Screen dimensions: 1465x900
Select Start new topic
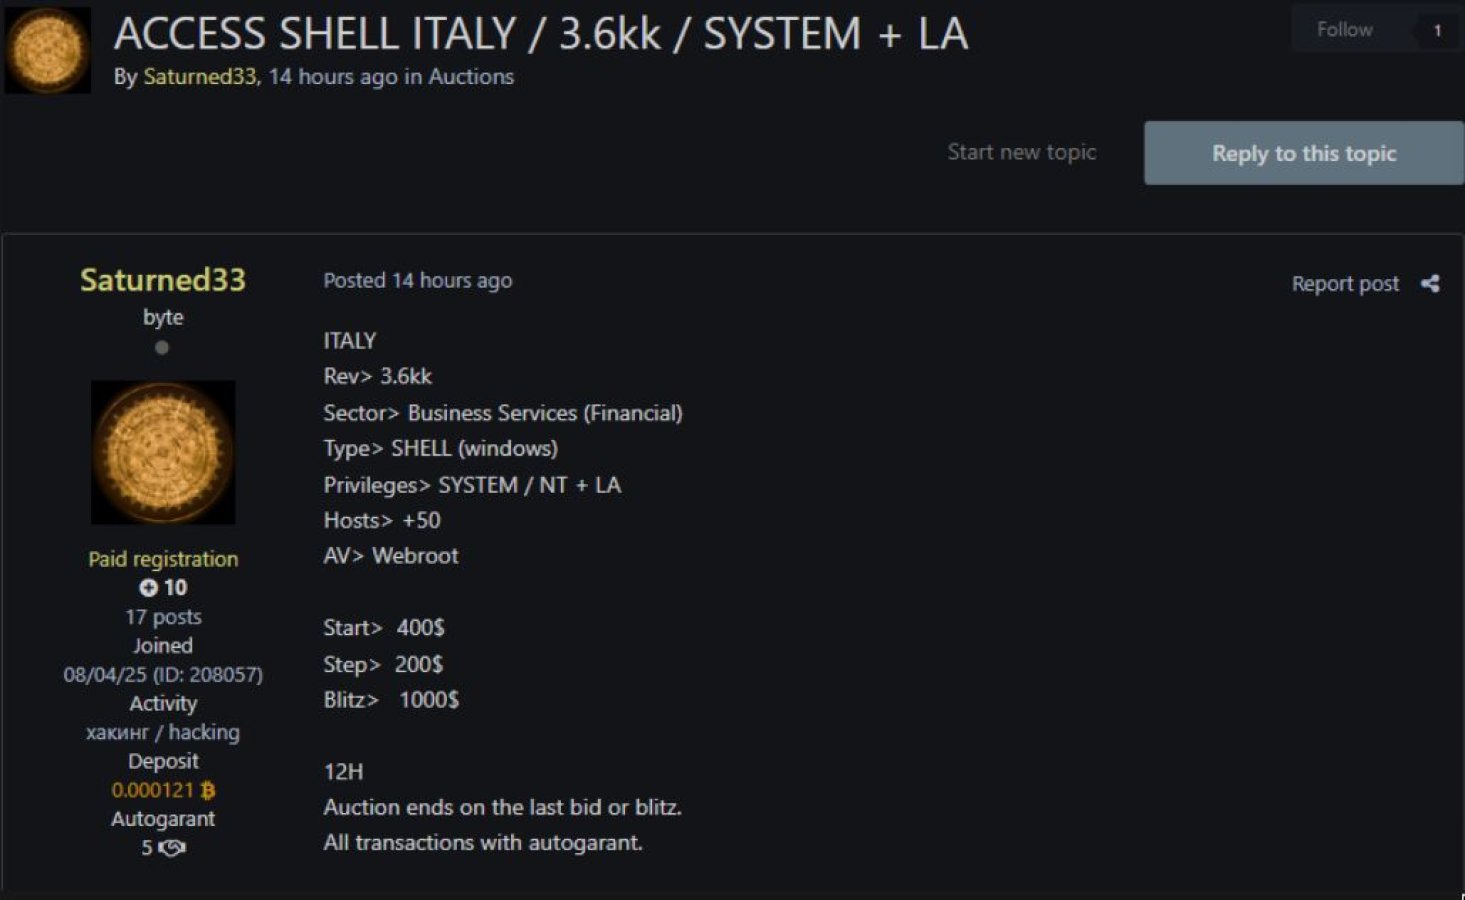[x=1021, y=152]
